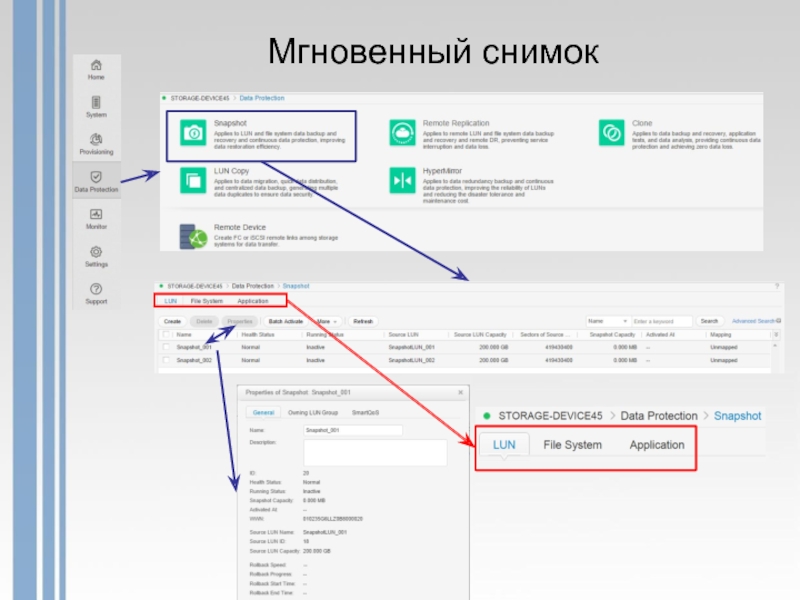
Task: Click the enlarged Data Protection breadcrumb
Action: 659,416
